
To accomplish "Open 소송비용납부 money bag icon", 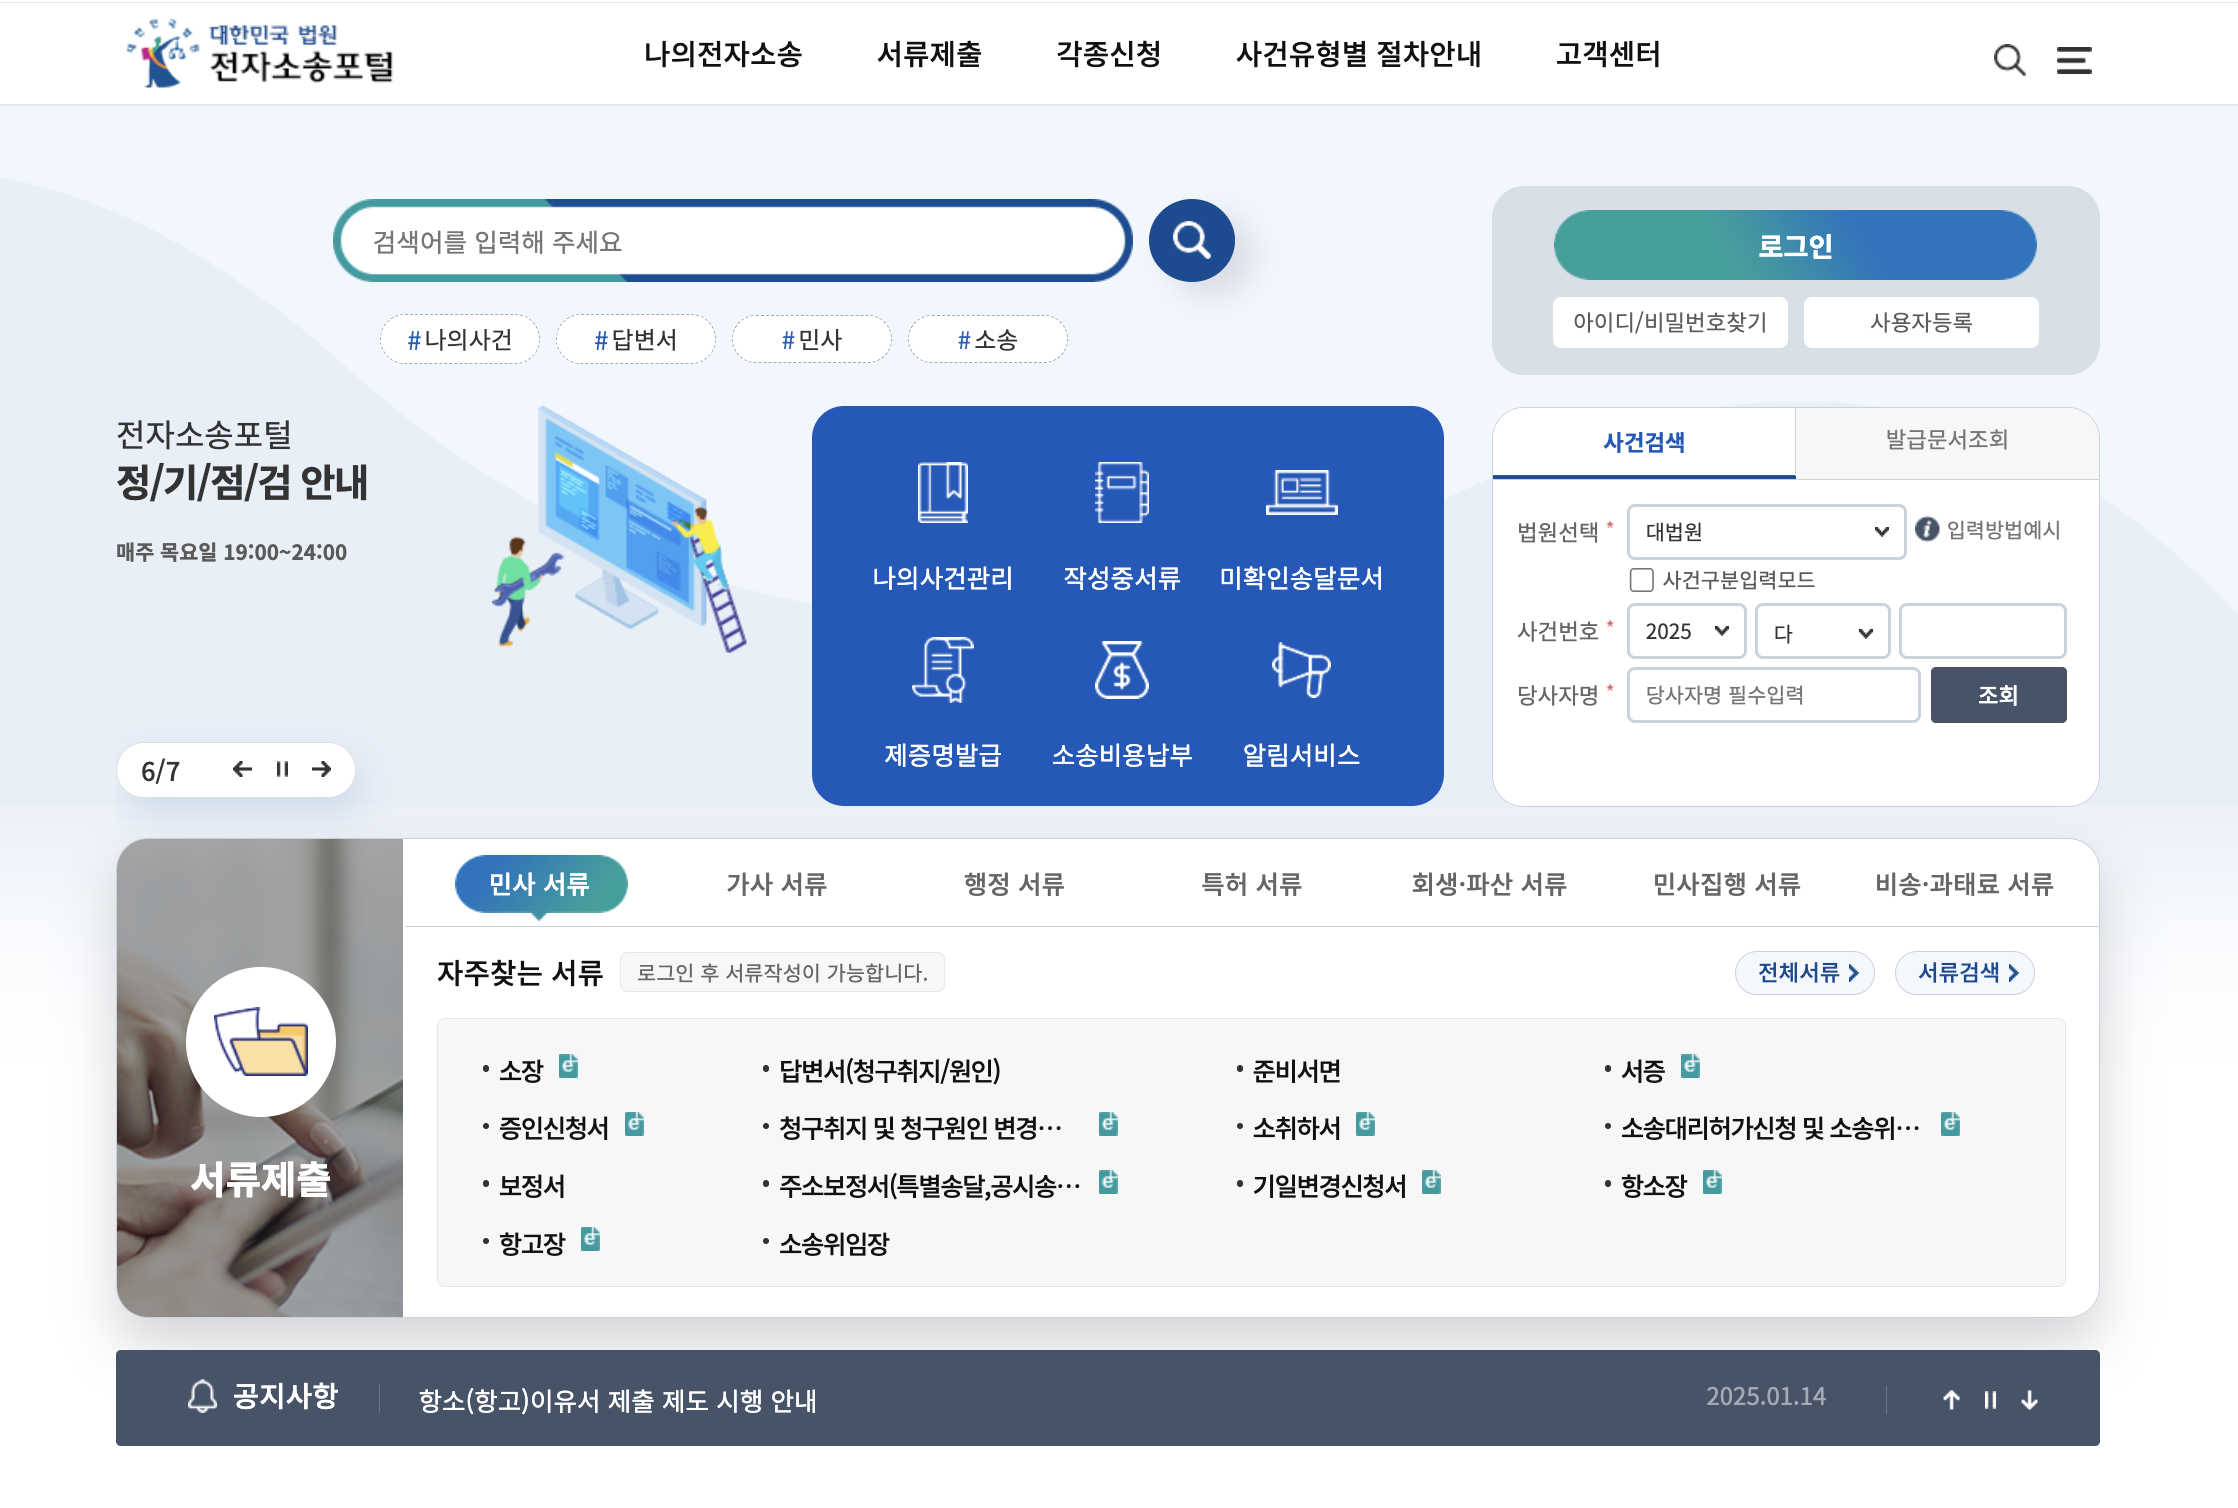I will [1121, 669].
